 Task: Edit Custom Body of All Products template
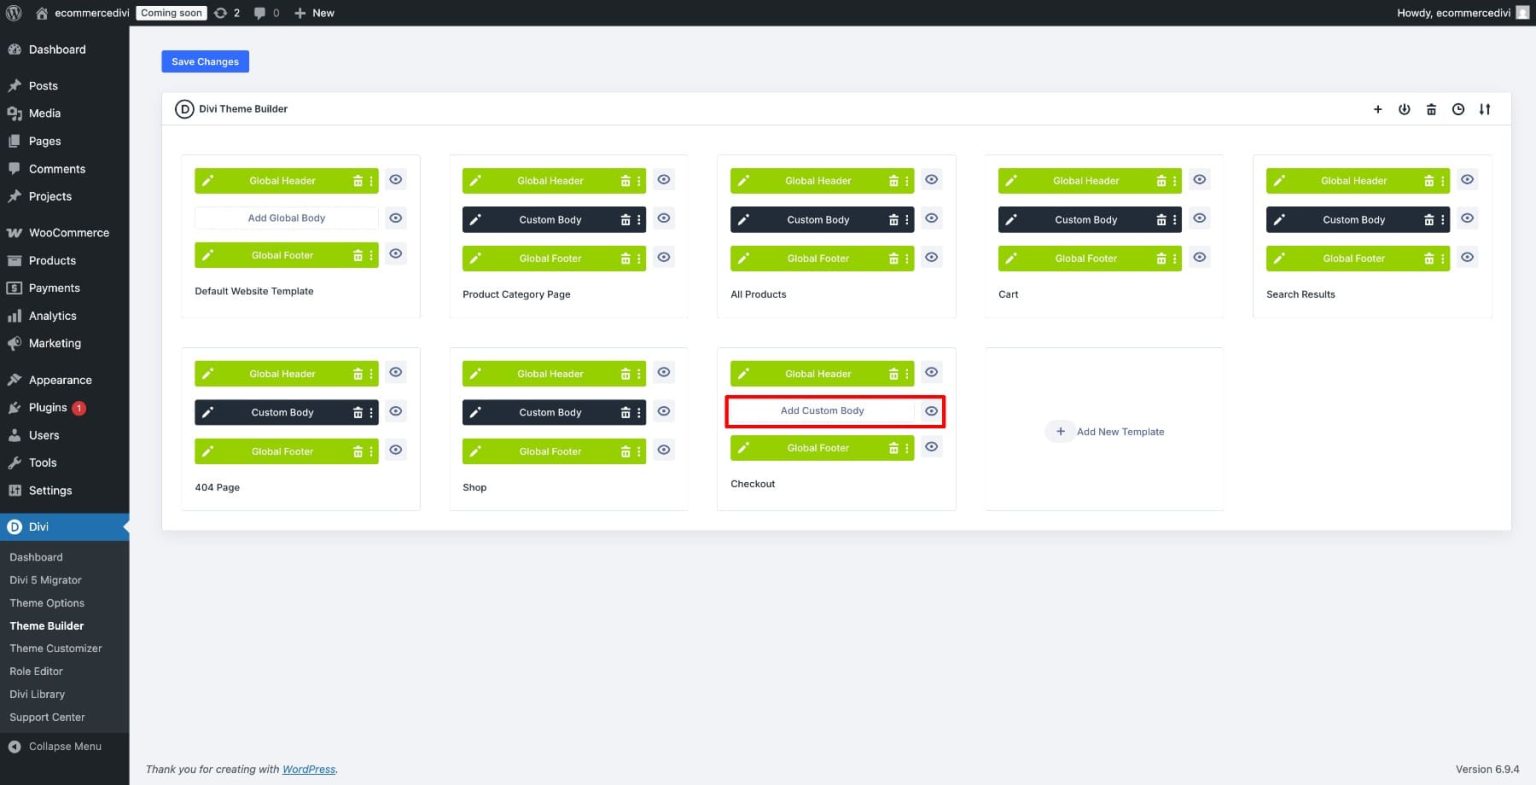[x=743, y=220]
